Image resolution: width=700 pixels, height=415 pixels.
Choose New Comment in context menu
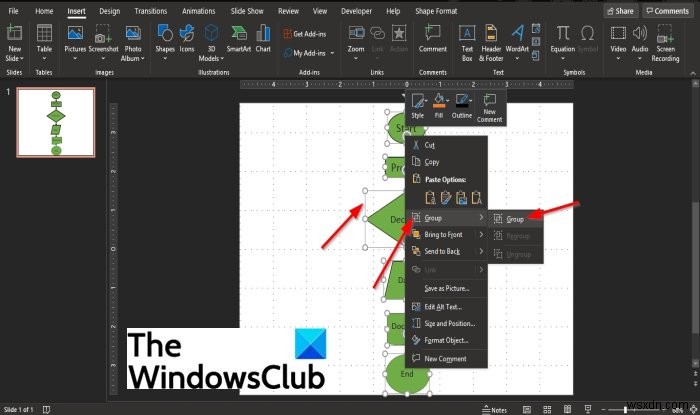pos(446,358)
